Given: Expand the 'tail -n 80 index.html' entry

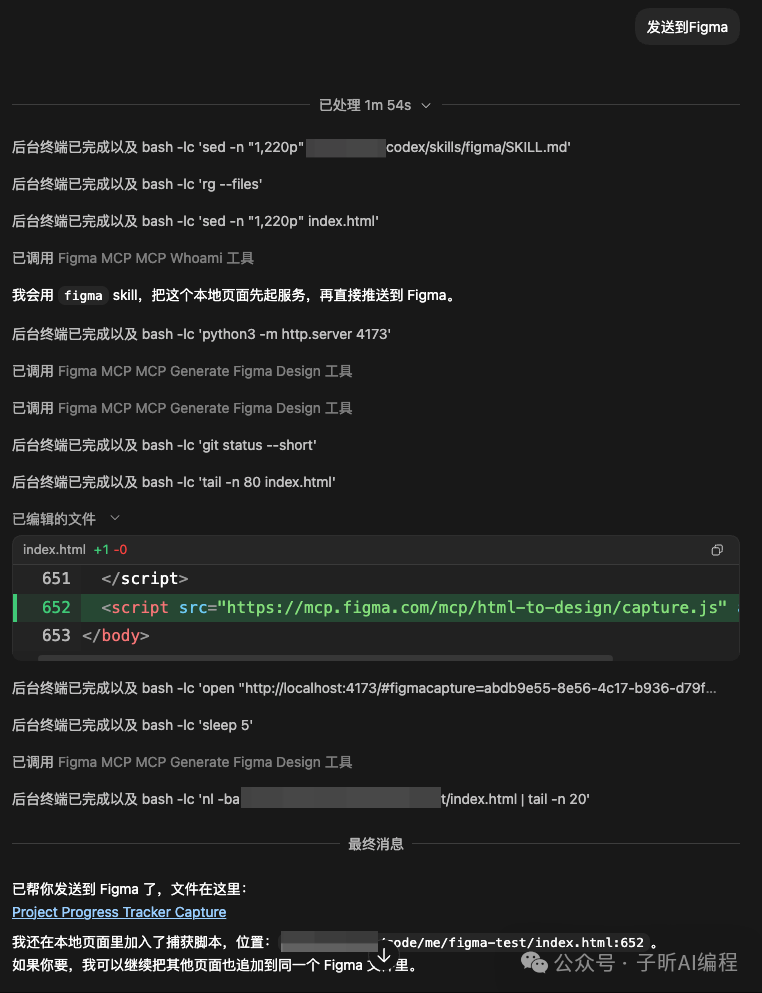Looking at the screenshot, I should coord(173,482).
